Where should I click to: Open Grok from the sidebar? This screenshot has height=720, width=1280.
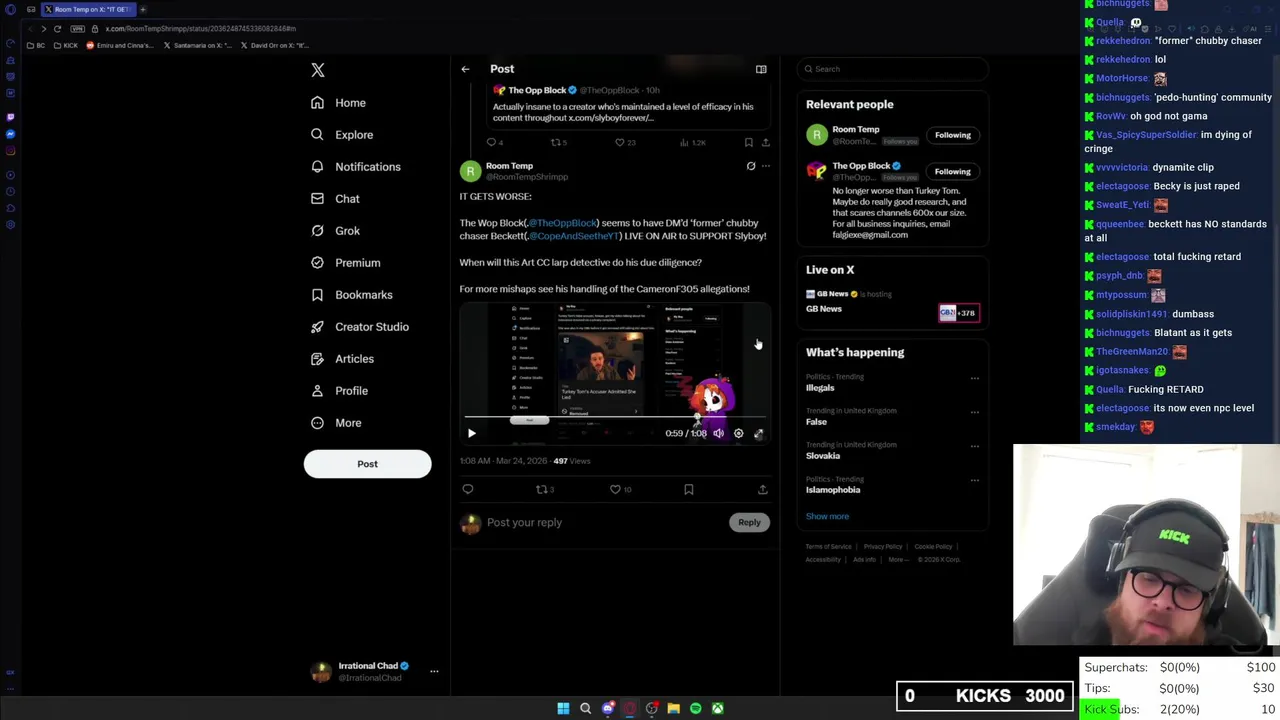(335, 231)
